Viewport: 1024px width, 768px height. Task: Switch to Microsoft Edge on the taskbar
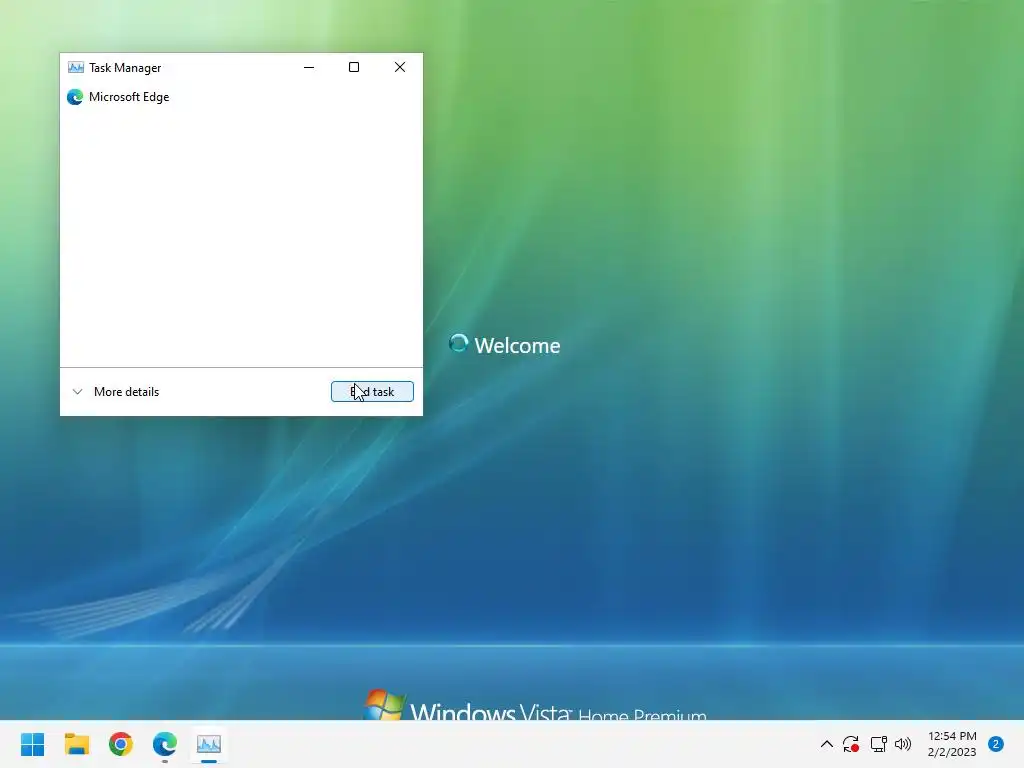pyautogui.click(x=165, y=744)
